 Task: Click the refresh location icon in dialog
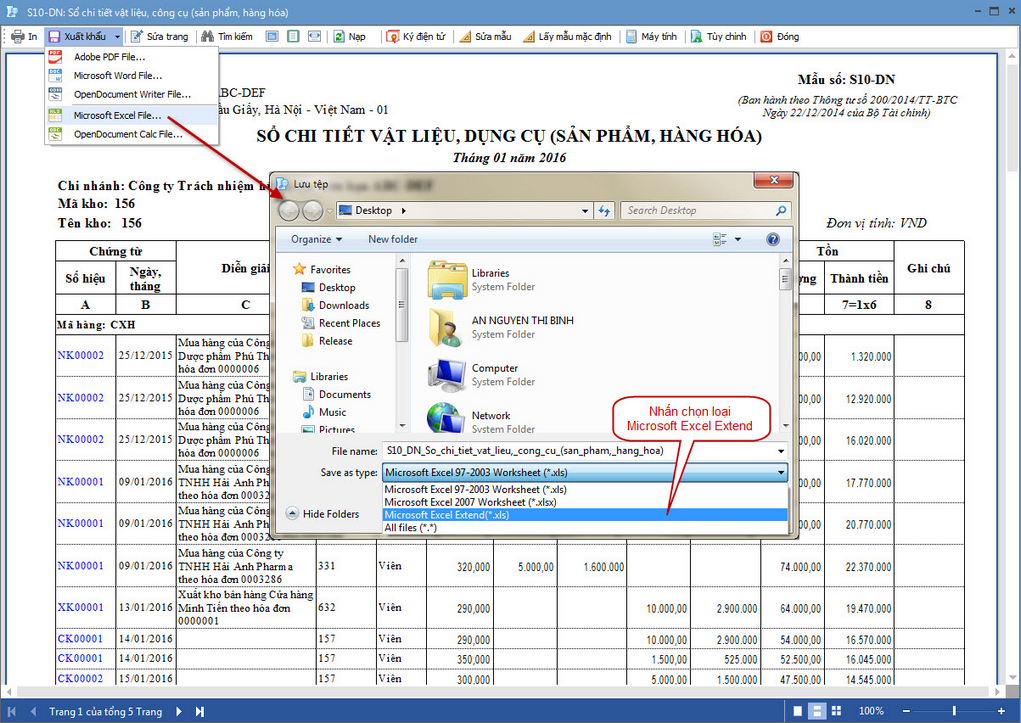604,210
